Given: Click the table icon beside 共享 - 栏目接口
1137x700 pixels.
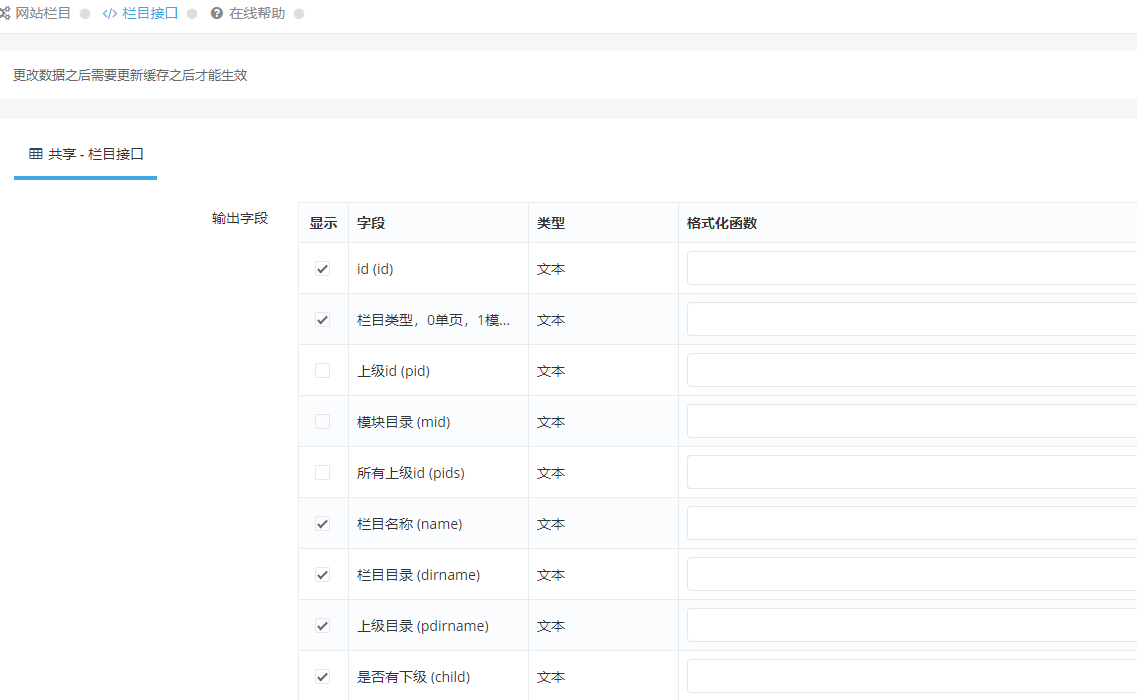Looking at the screenshot, I should coord(36,154).
